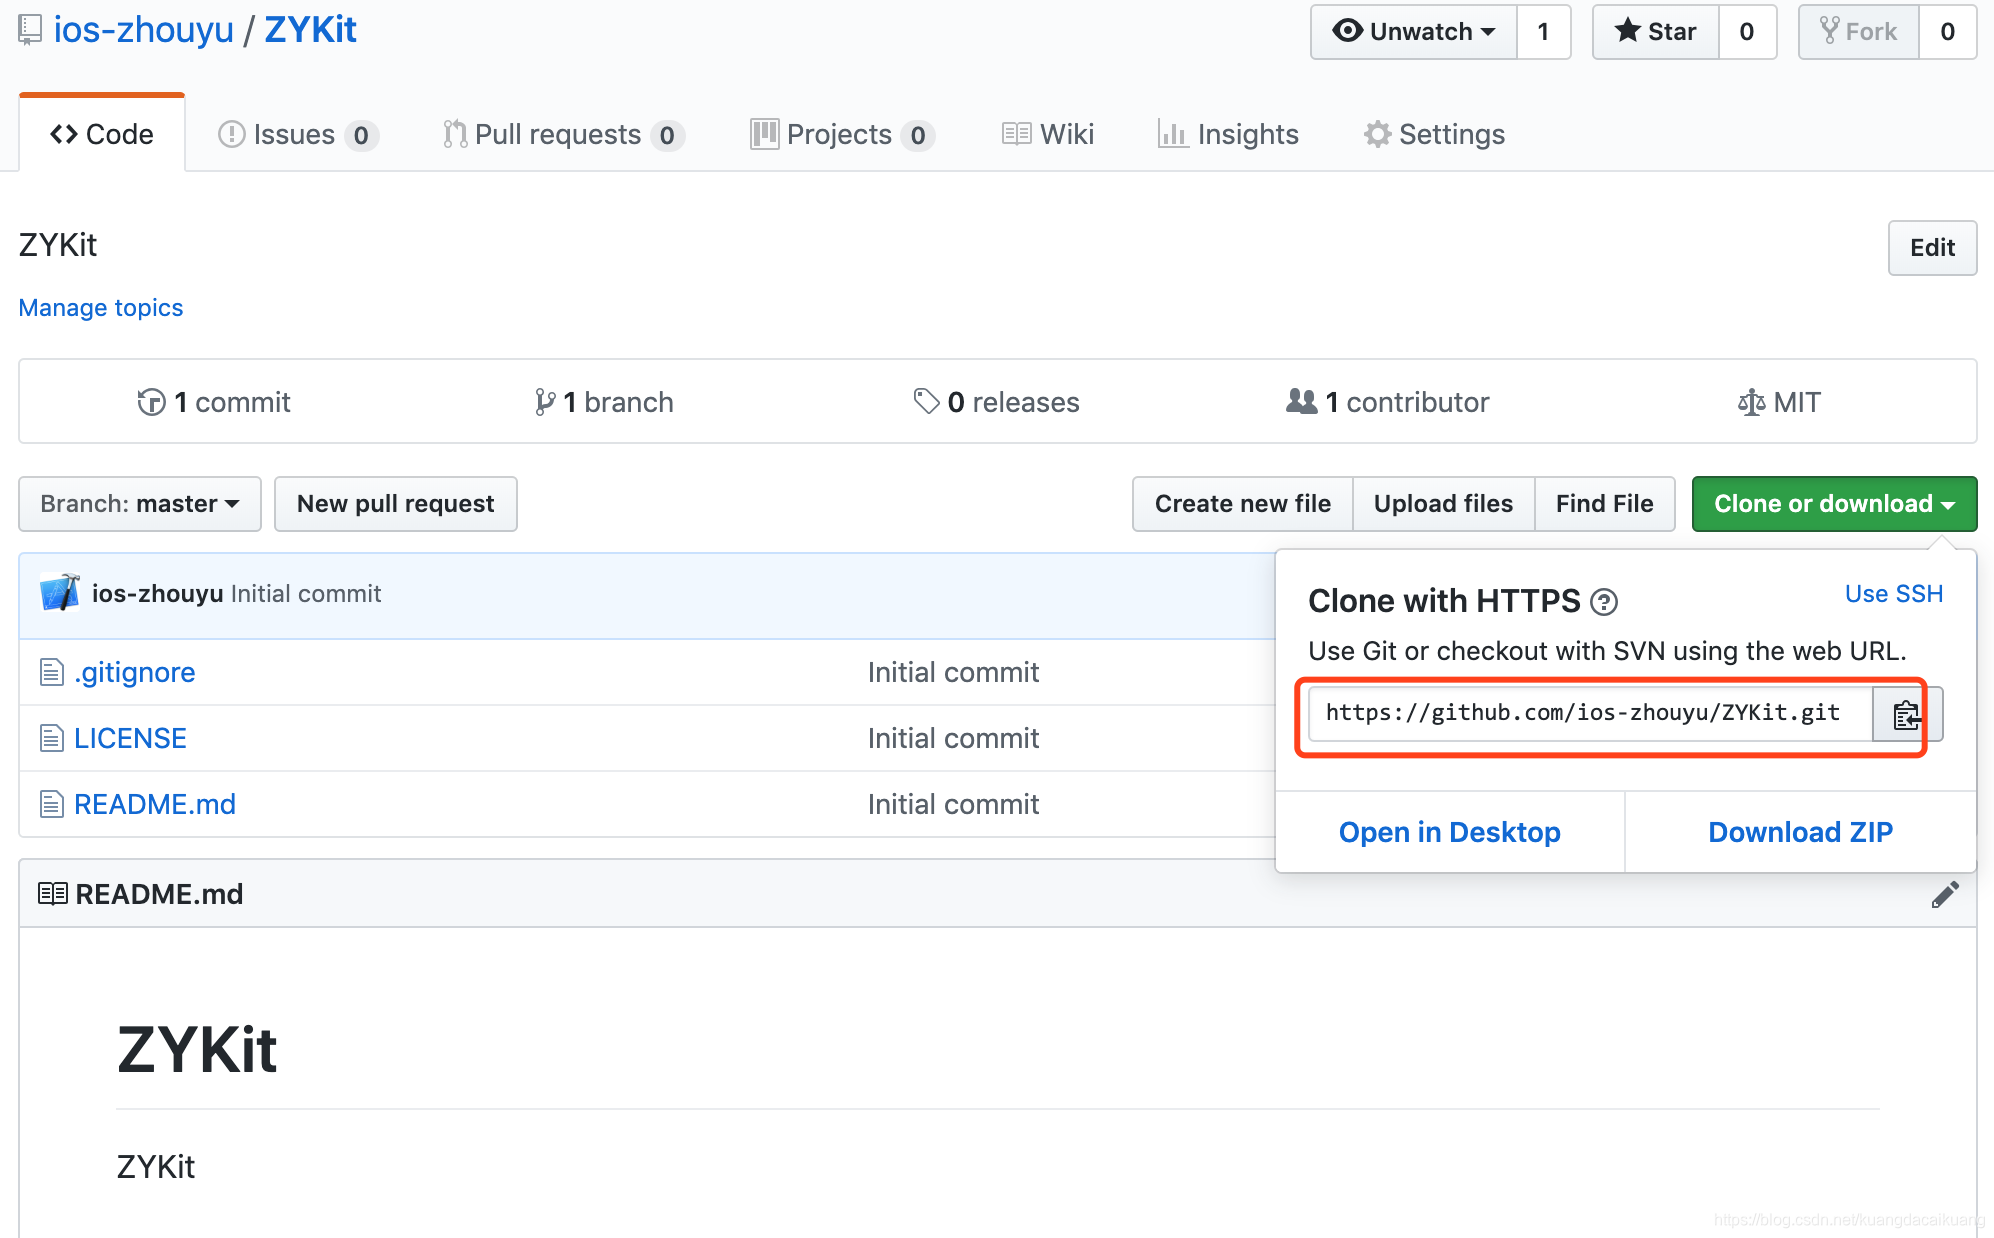Screen dimensions: 1994x1238
Task: Collapse the Clone or download dropdown
Action: point(1834,504)
